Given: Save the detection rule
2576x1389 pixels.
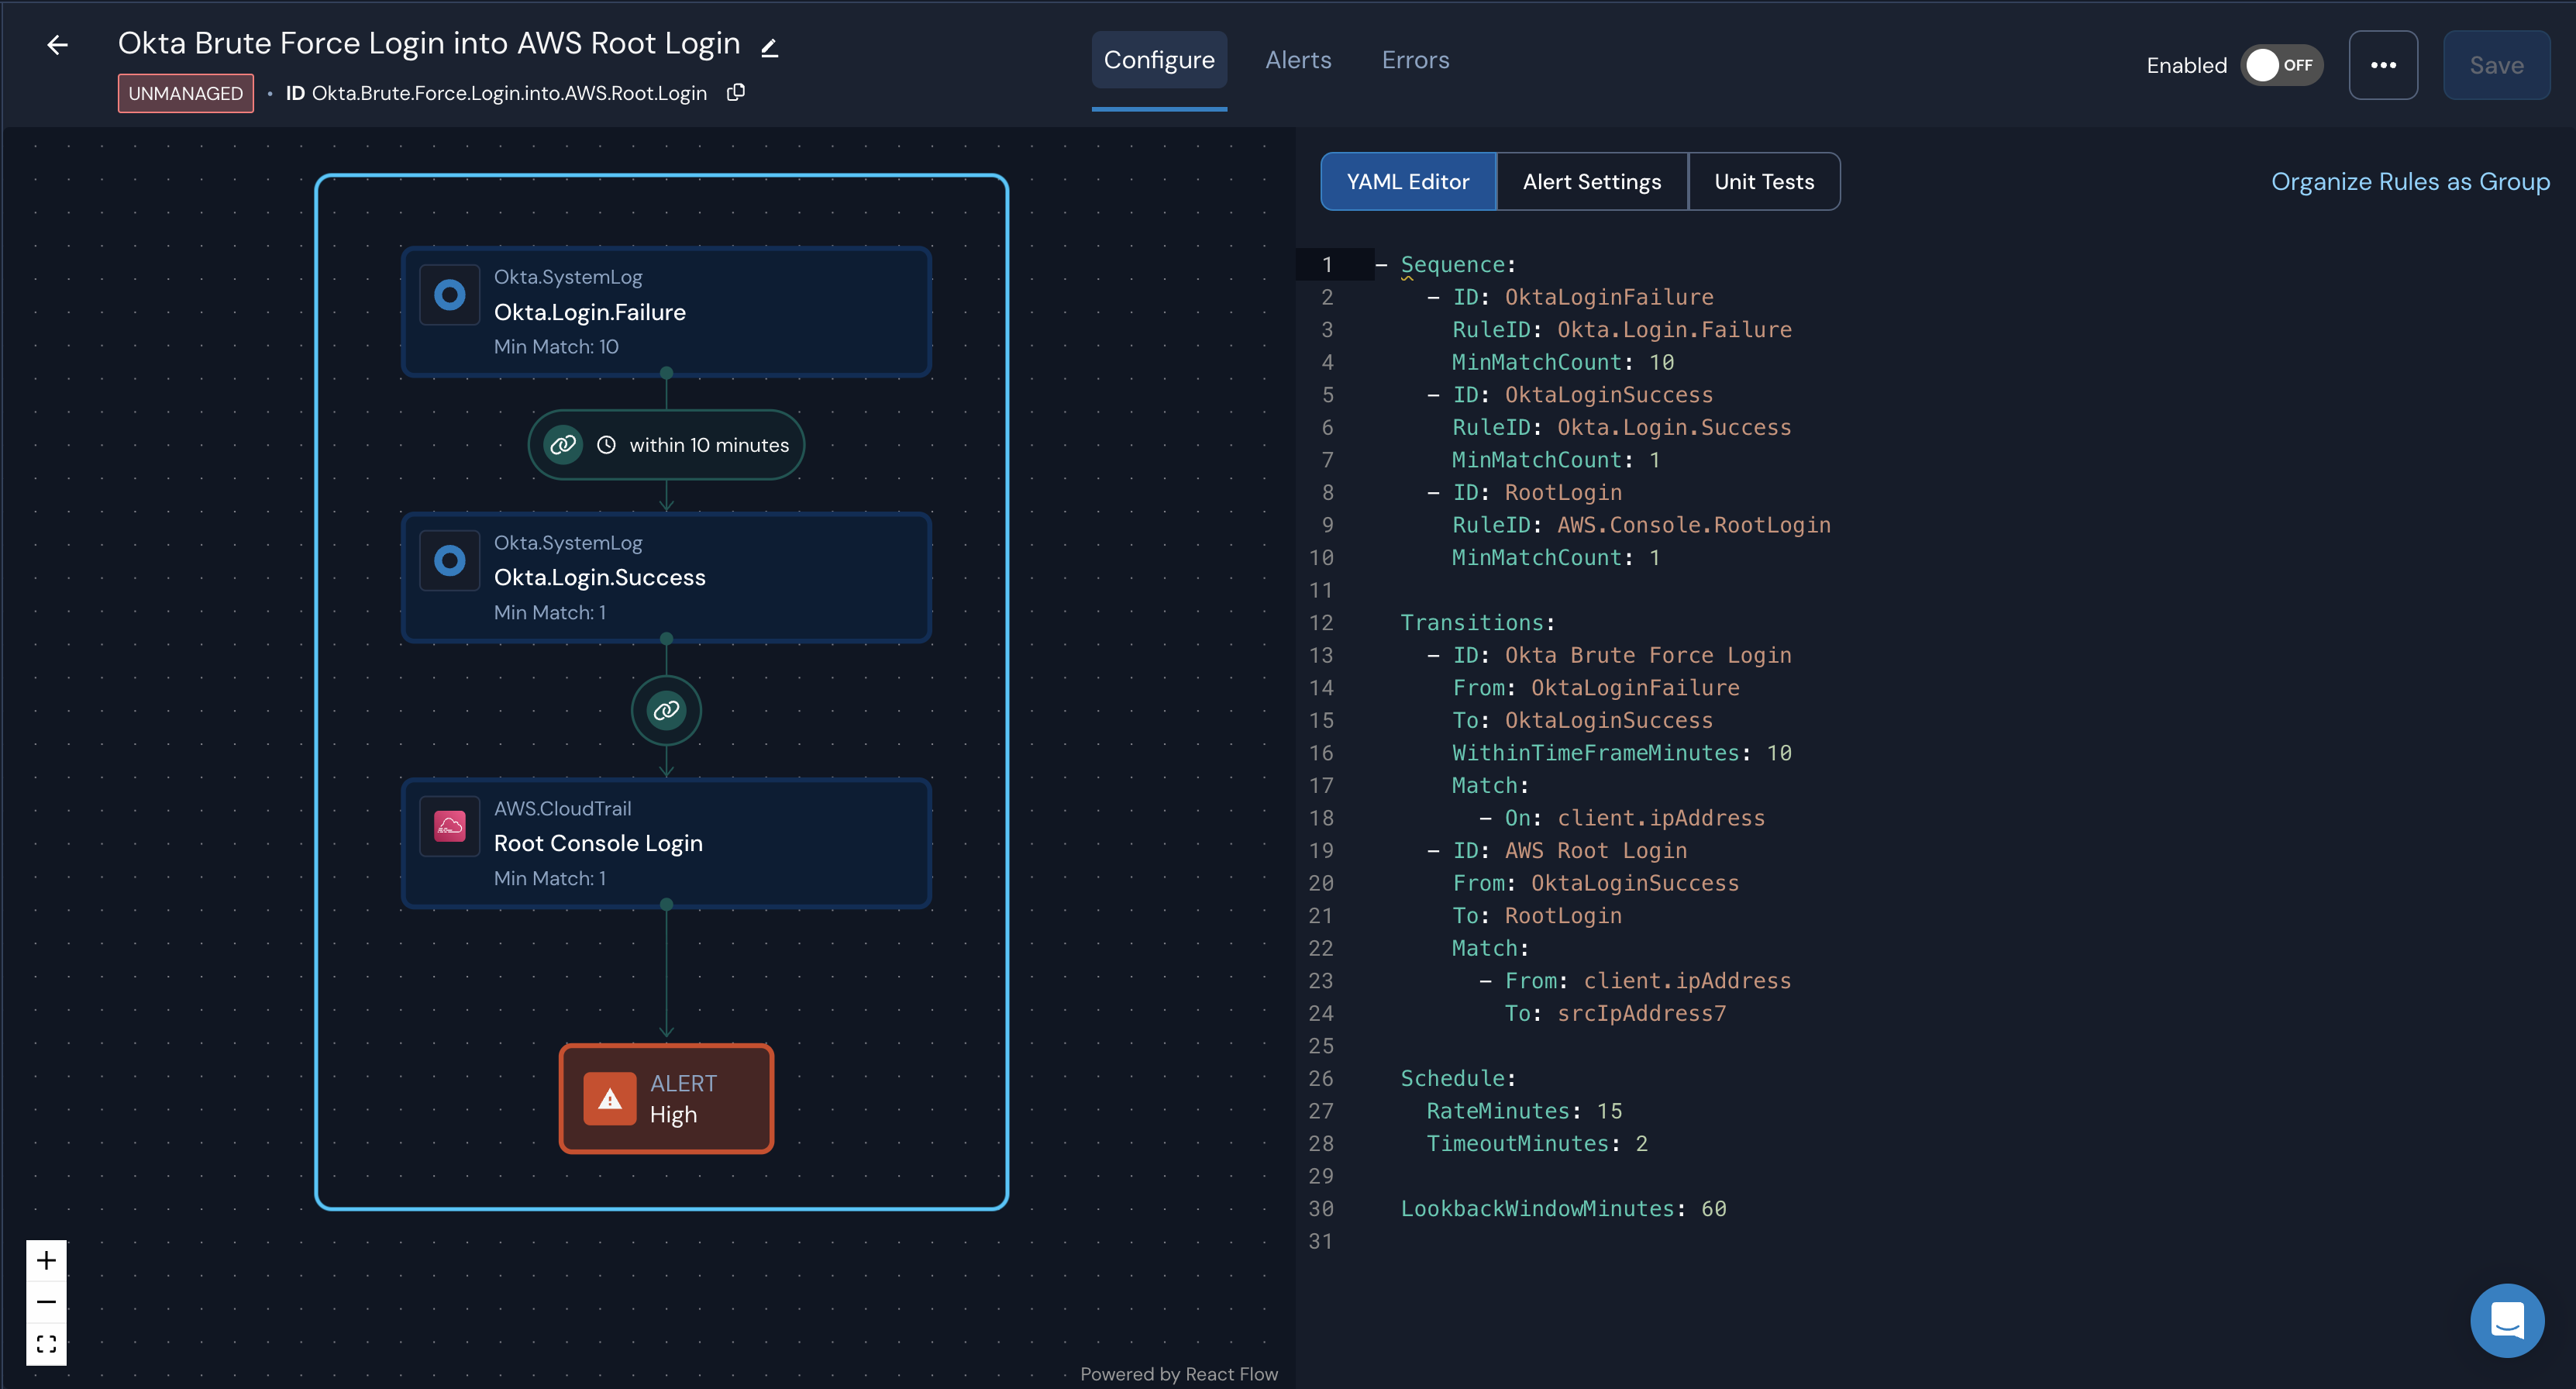Looking at the screenshot, I should 2496,65.
